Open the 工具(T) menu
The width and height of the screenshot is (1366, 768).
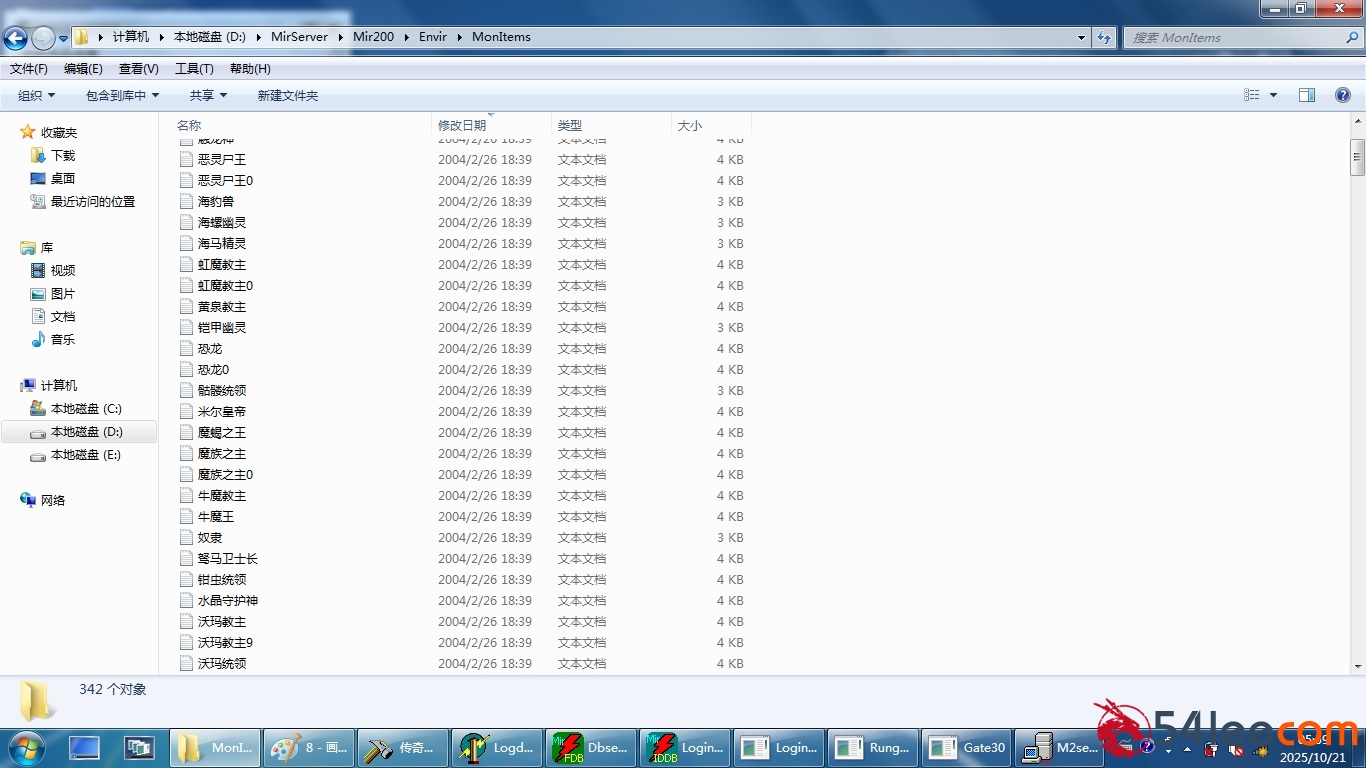click(194, 68)
